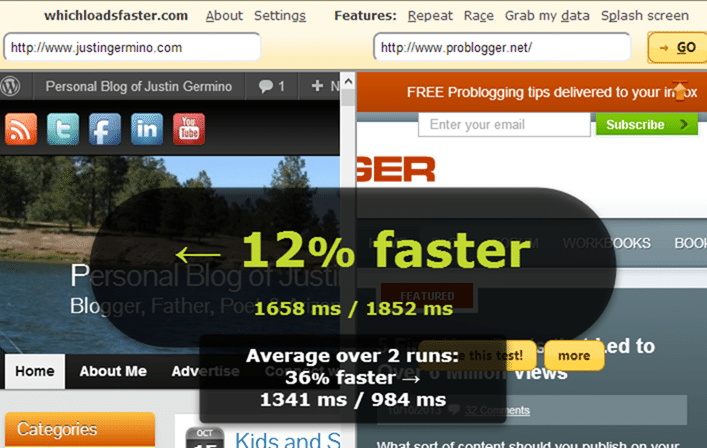Focus the problogger.net URL field
707x448 pixels.
(x=502, y=47)
